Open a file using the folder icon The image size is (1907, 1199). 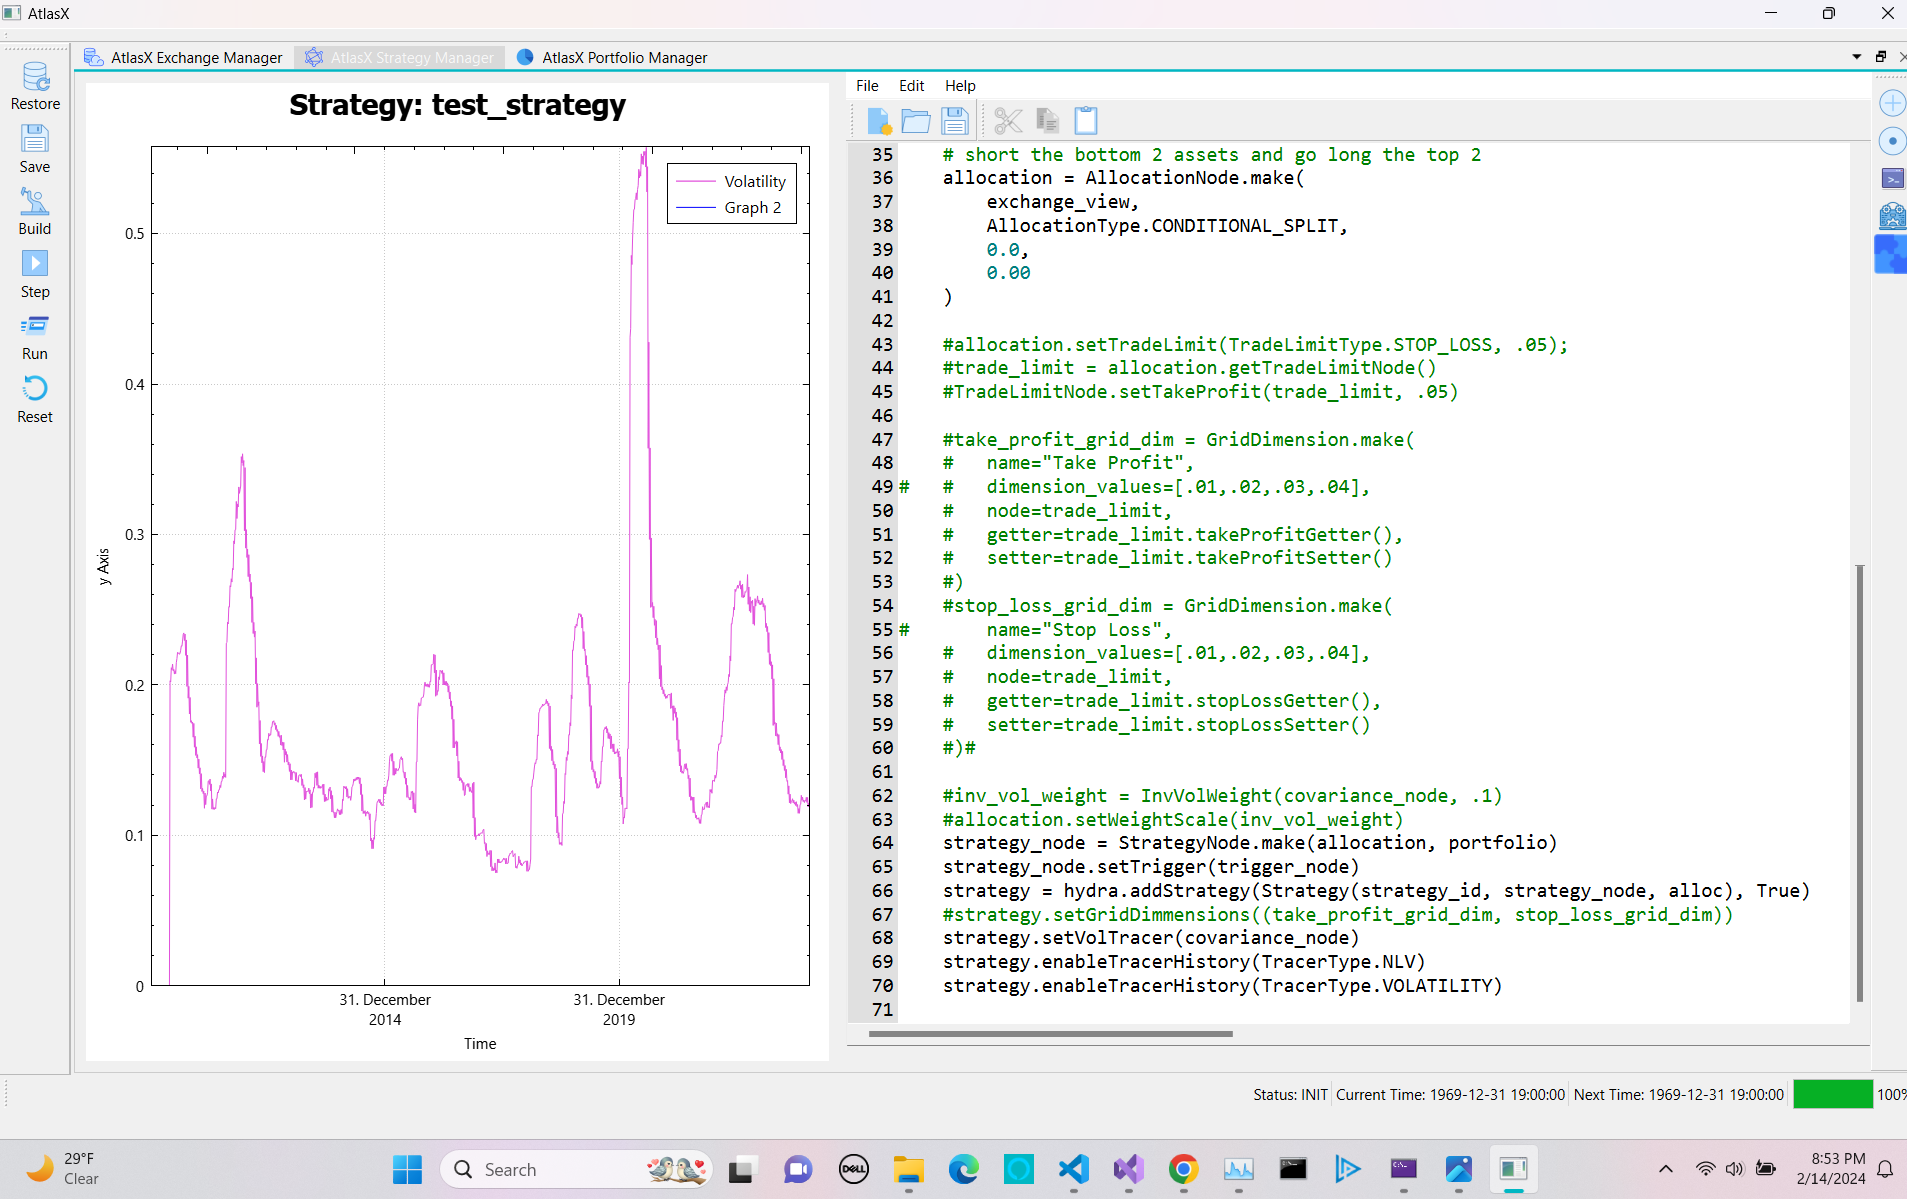tap(915, 121)
